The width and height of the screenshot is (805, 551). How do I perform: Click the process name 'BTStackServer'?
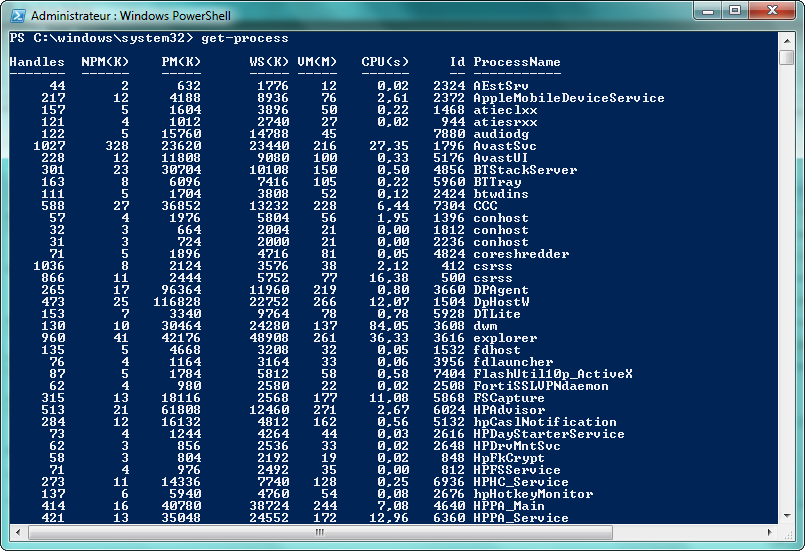click(x=525, y=170)
